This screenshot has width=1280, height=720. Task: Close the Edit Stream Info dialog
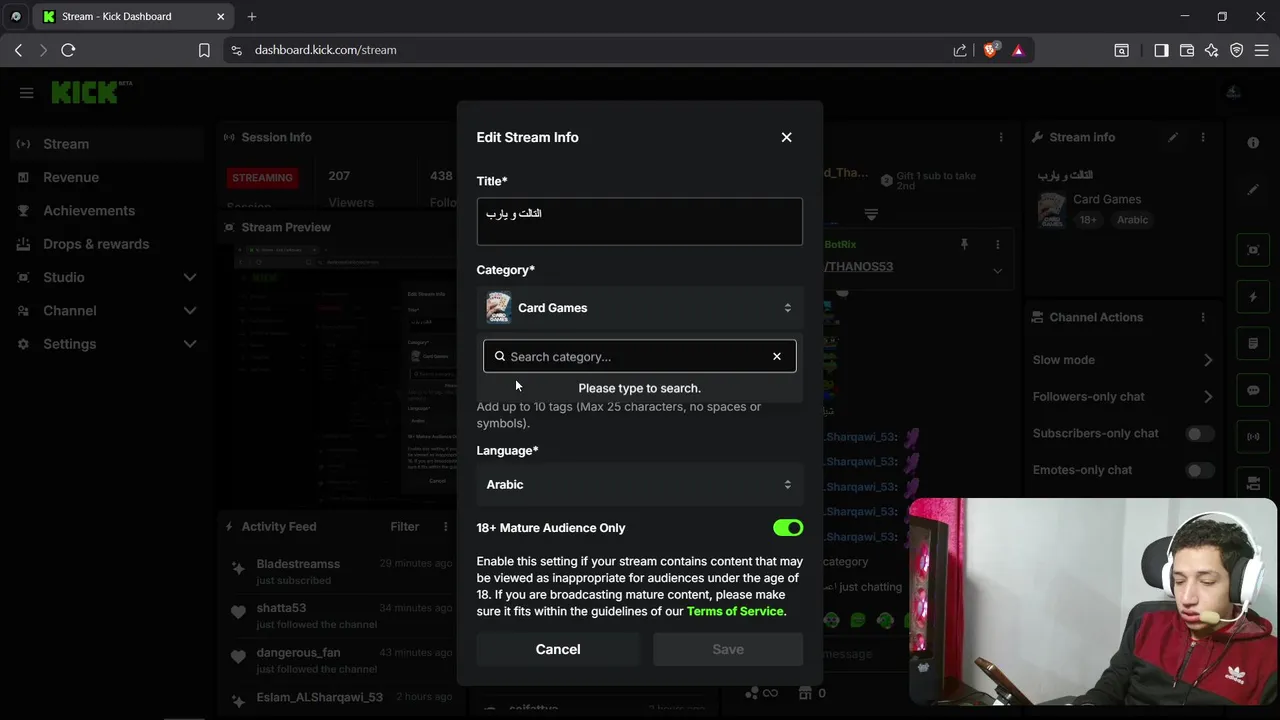tap(786, 137)
